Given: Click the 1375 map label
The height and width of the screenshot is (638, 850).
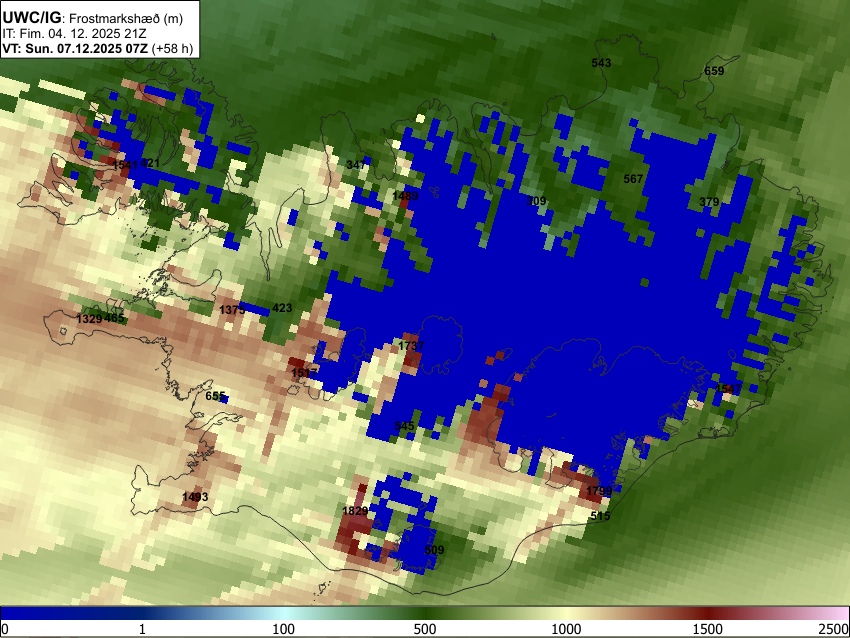Looking at the screenshot, I should click(232, 310).
